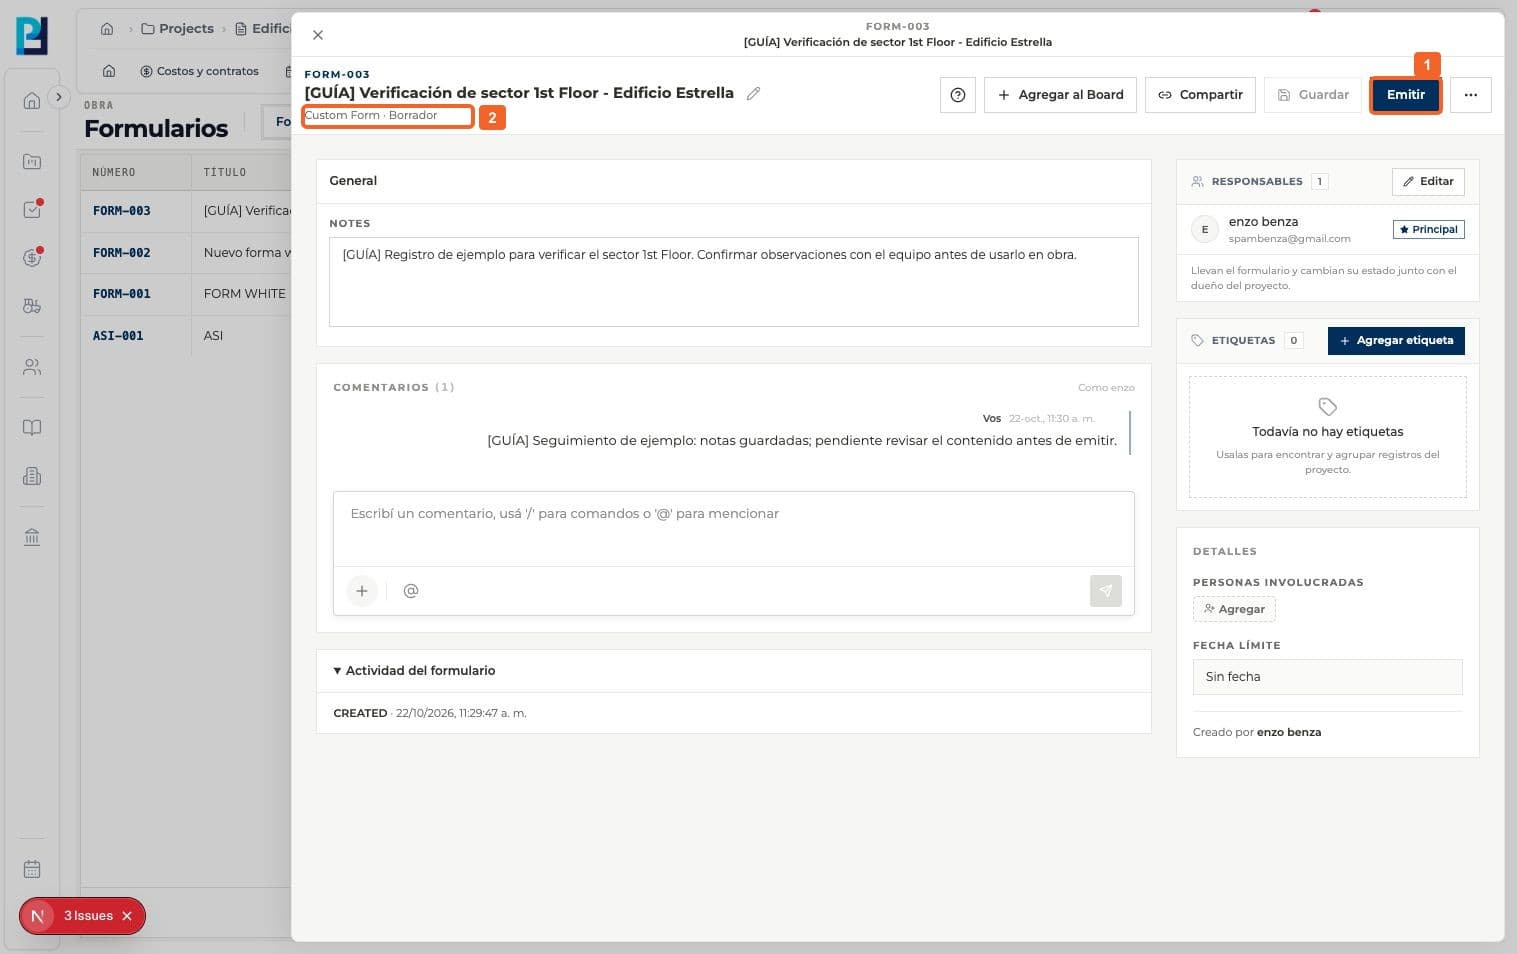Click the Agregar etiqueta button
This screenshot has width=1517, height=954.
click(x=1396, y=341)
